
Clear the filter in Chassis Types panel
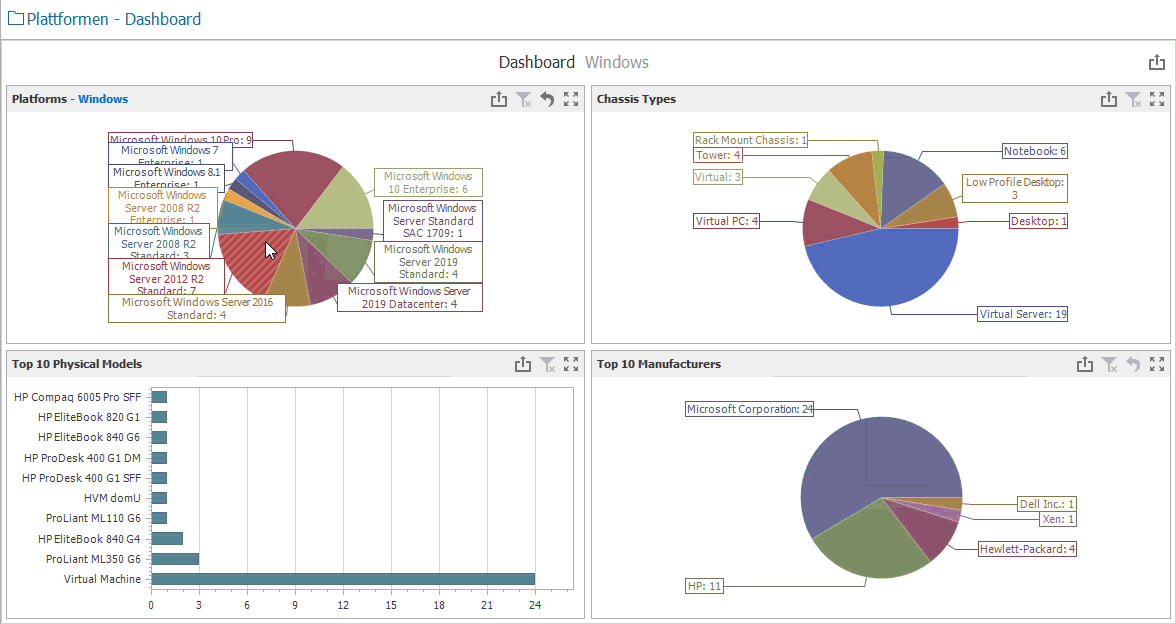point(1133,99)
